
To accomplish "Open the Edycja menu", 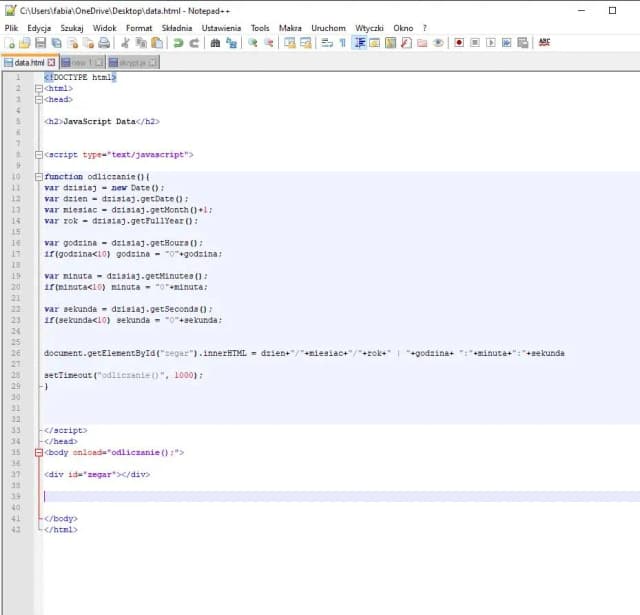I will click(x=39, y=28).
